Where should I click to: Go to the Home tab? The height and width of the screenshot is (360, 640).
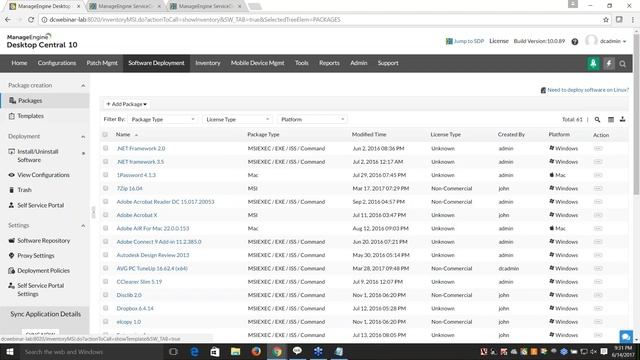click(19, 63)
